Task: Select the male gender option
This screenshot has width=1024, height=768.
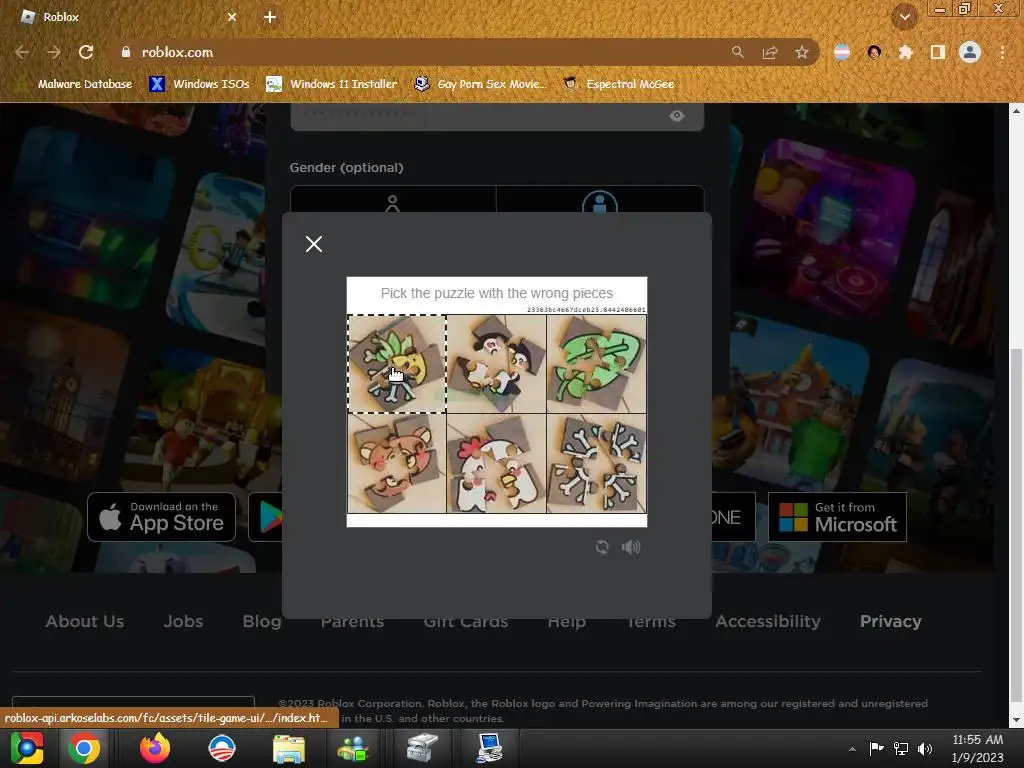Action: tap(600, 201)
